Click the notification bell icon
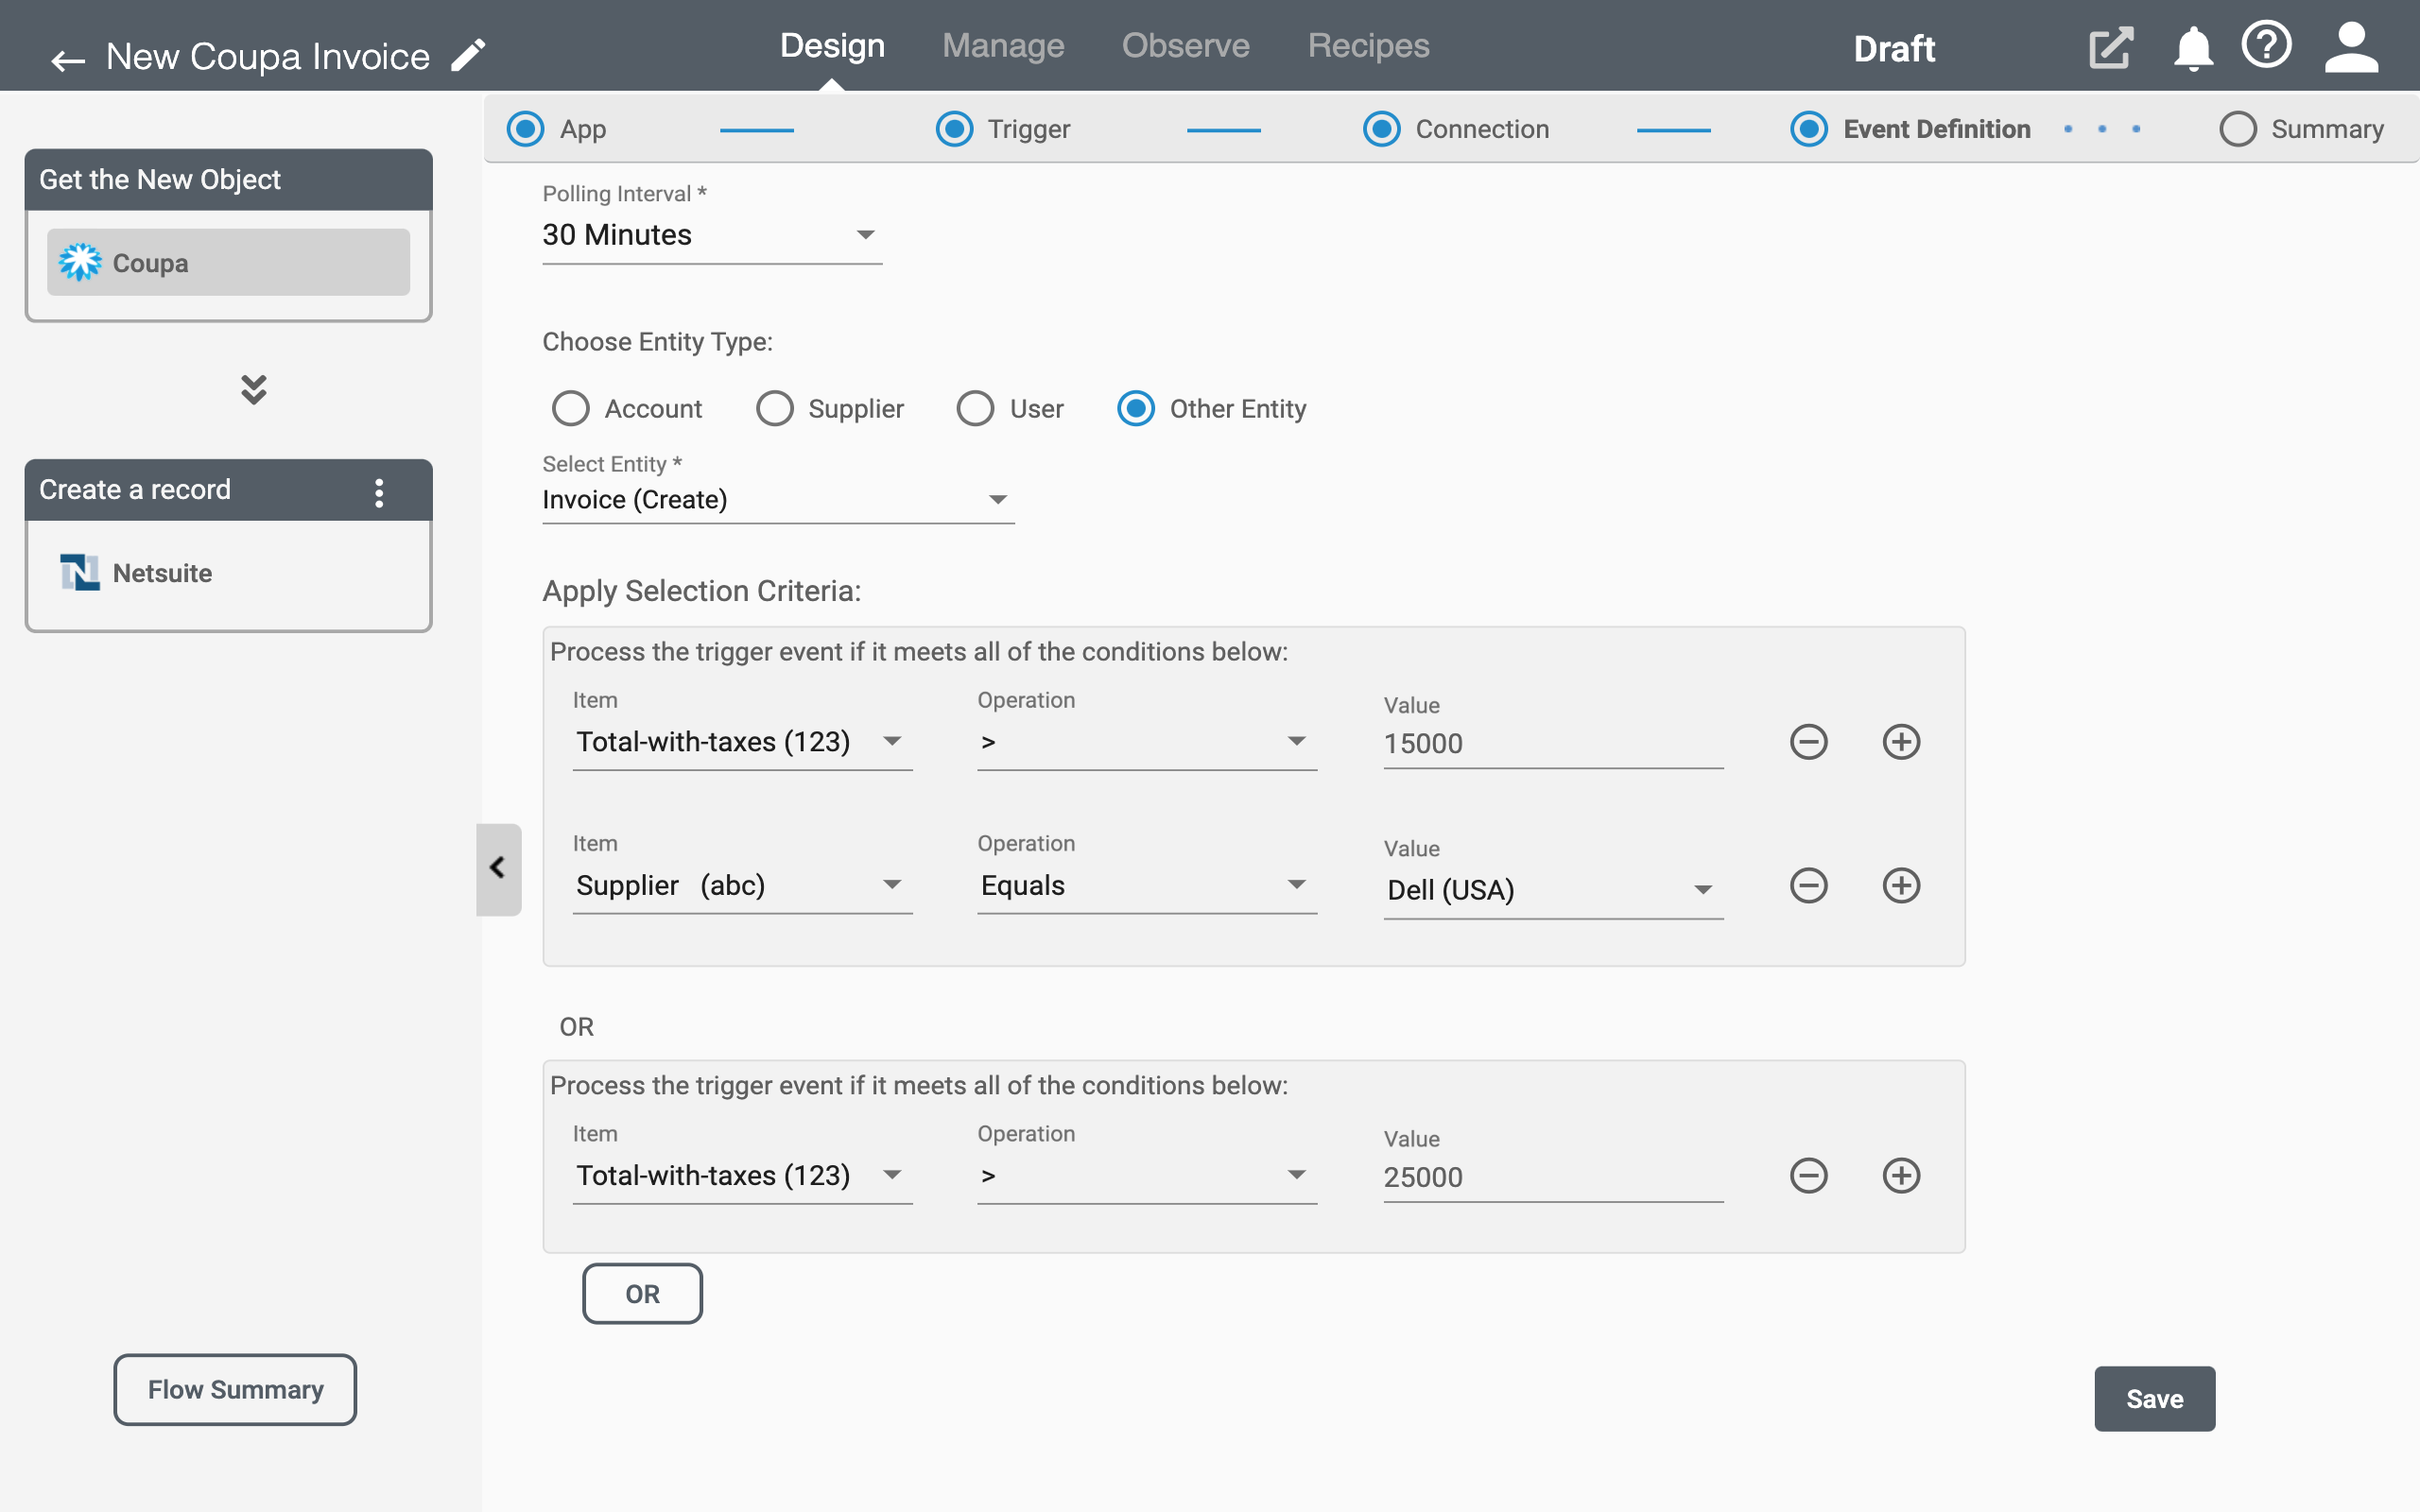This screenshot has height=1512, width=2420. coord(2190,45)
